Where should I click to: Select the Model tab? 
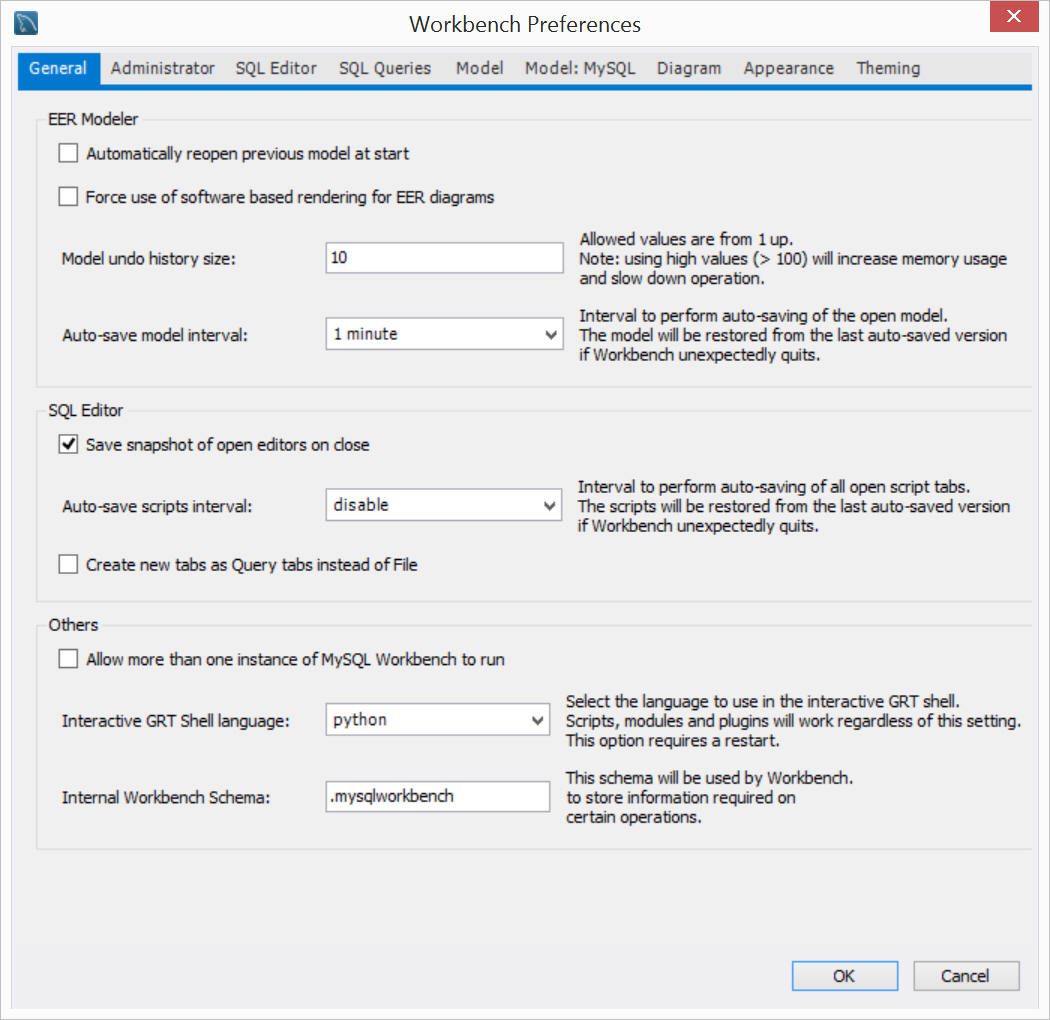[x=479, y=68]
